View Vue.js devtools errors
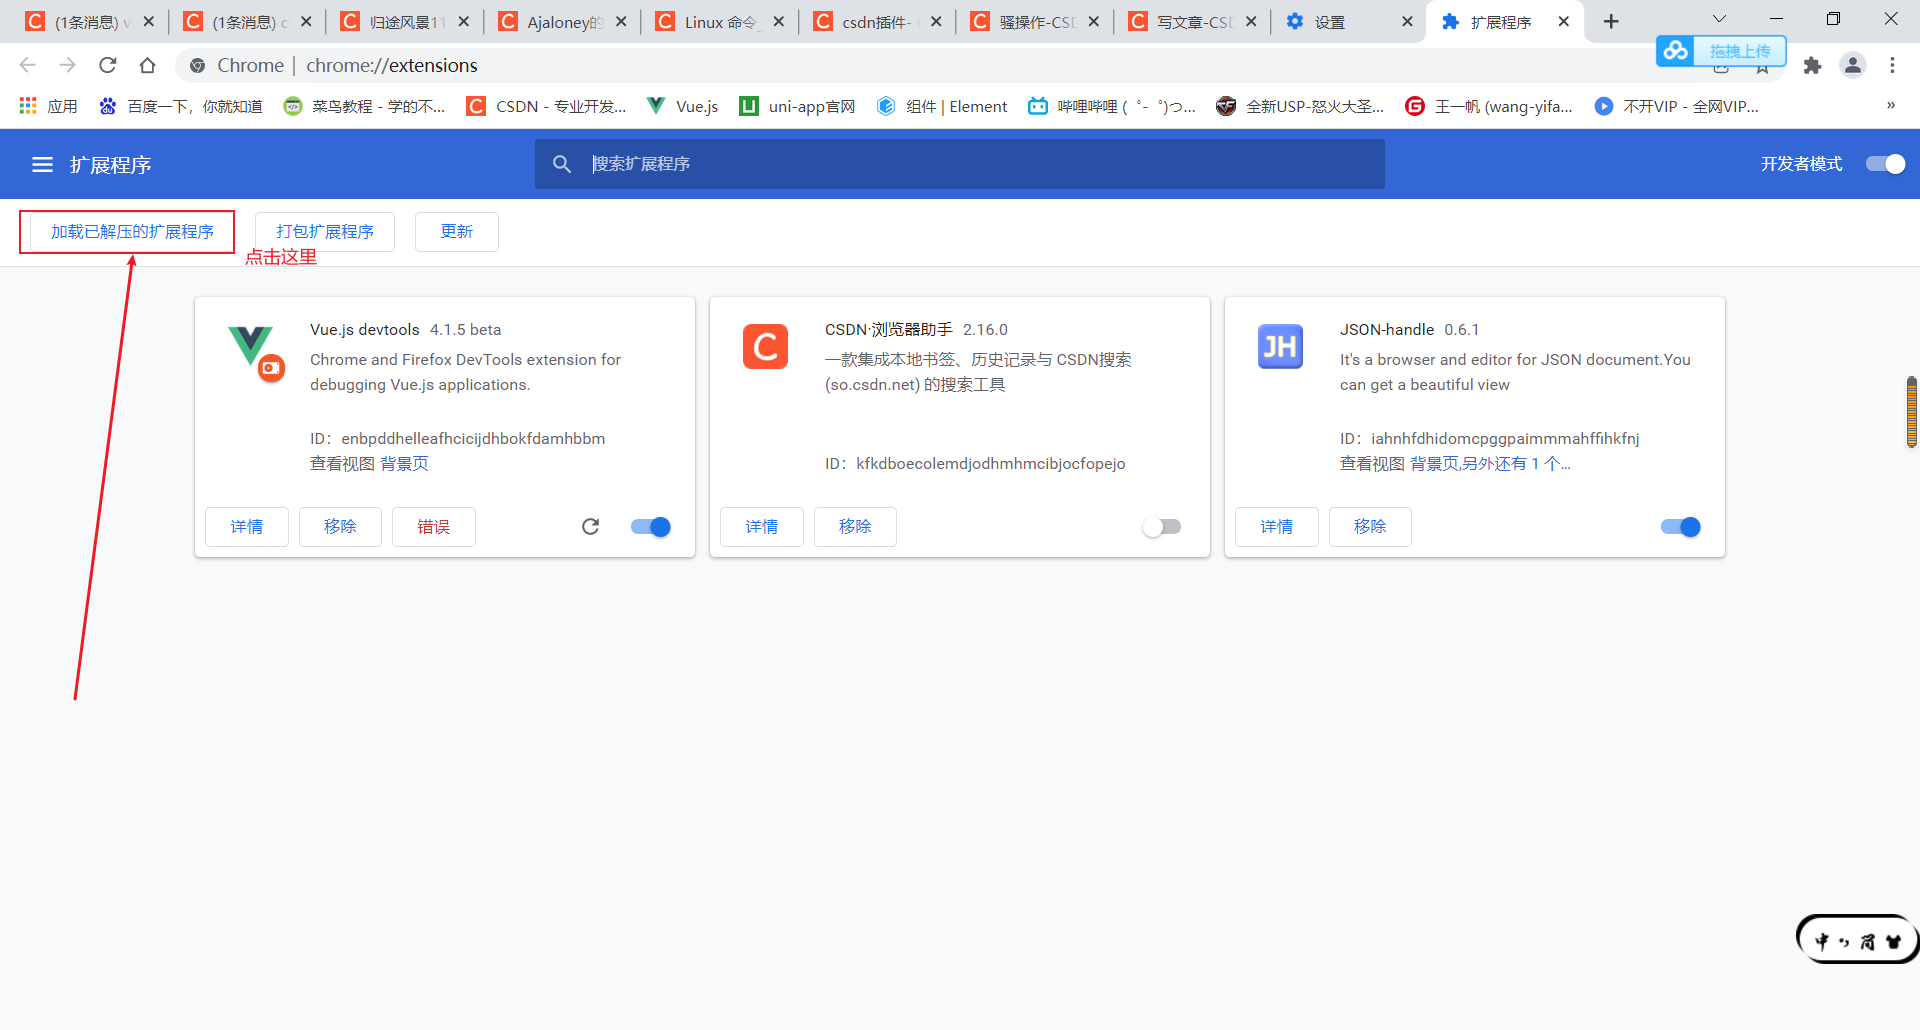The image size is (1920, 1030). pos(434,527)
